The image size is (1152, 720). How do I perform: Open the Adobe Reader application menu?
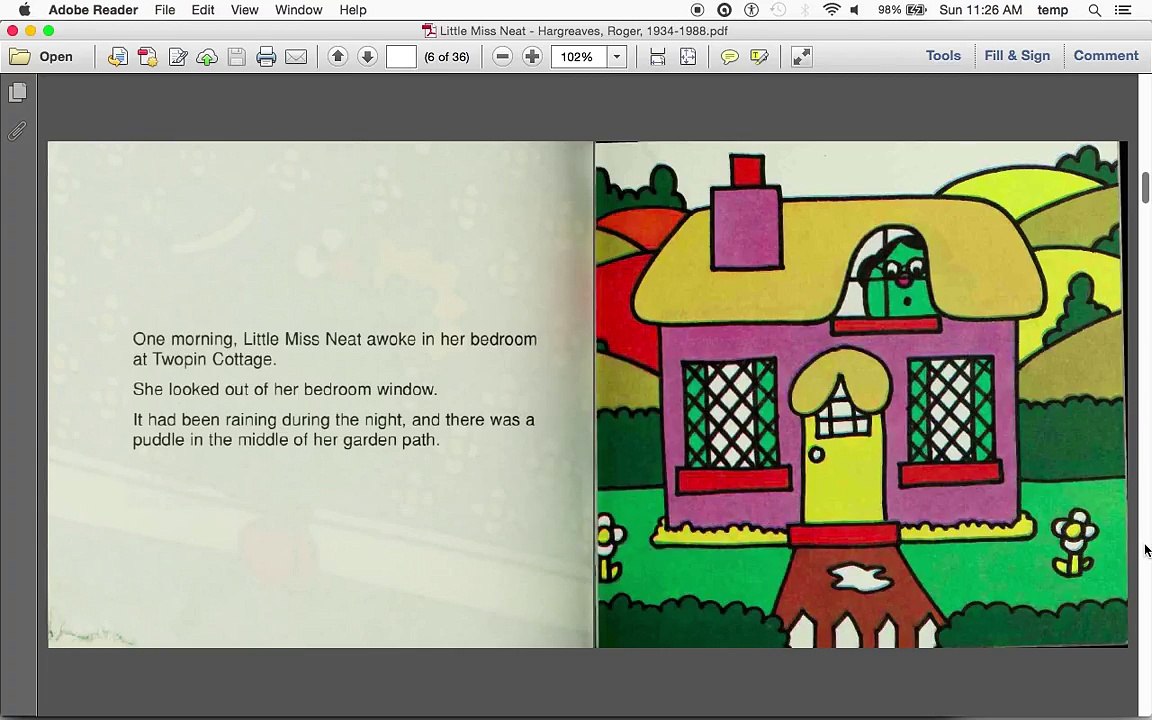point(93,10)
